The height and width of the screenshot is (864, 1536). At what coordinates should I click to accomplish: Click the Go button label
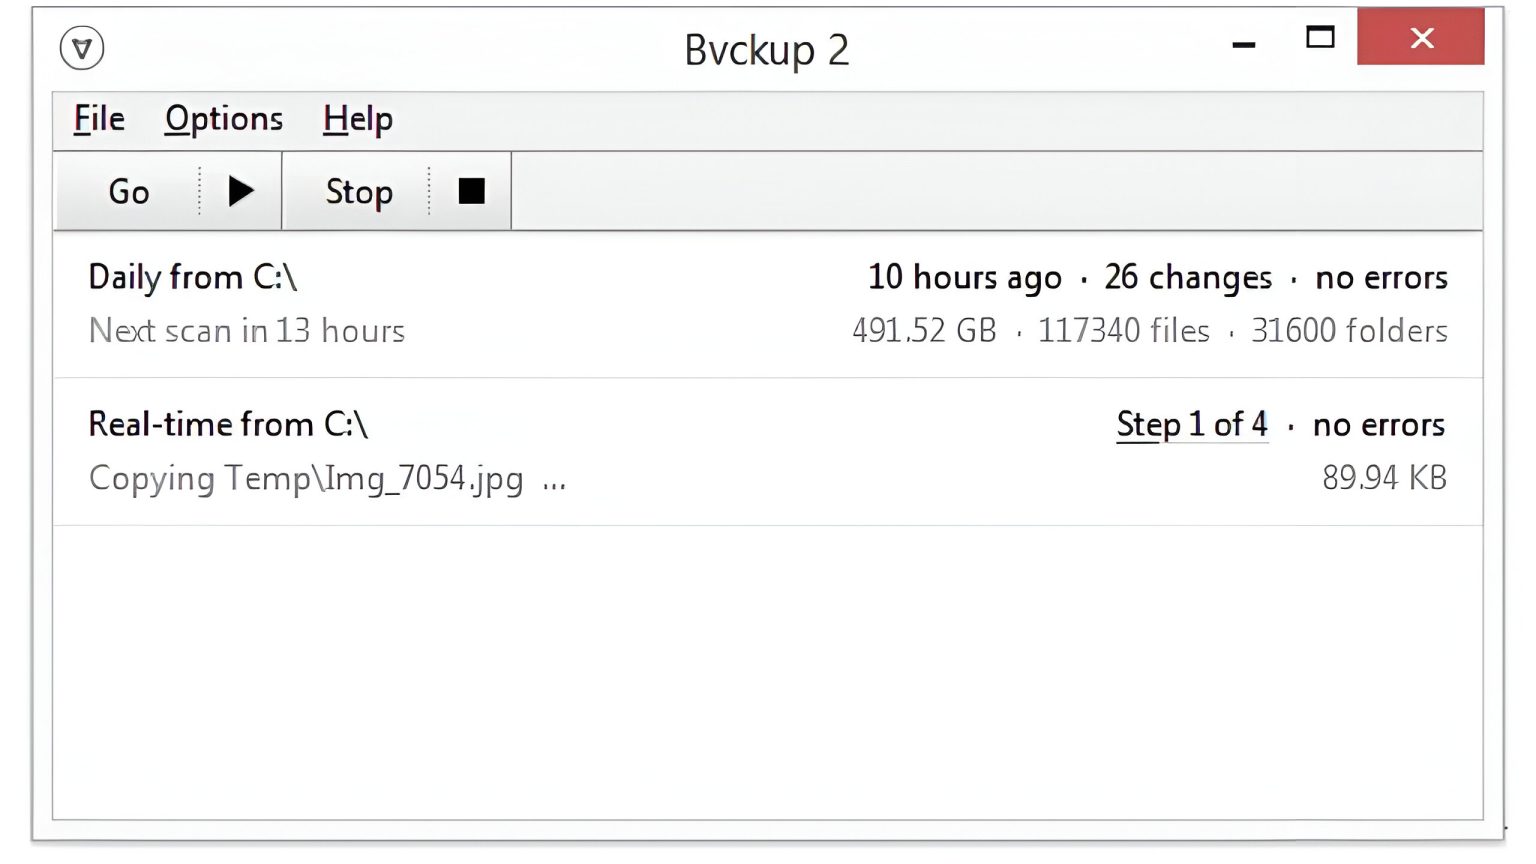(129, 192)
